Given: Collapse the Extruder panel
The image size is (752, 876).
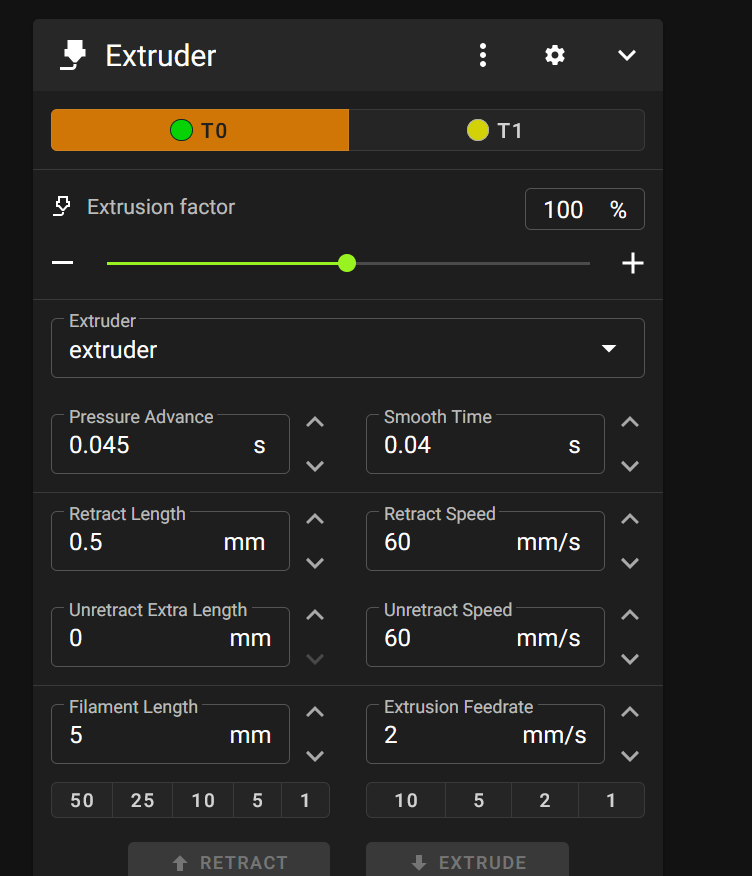Looking at the screenshot, I should (x=627, y=55).
